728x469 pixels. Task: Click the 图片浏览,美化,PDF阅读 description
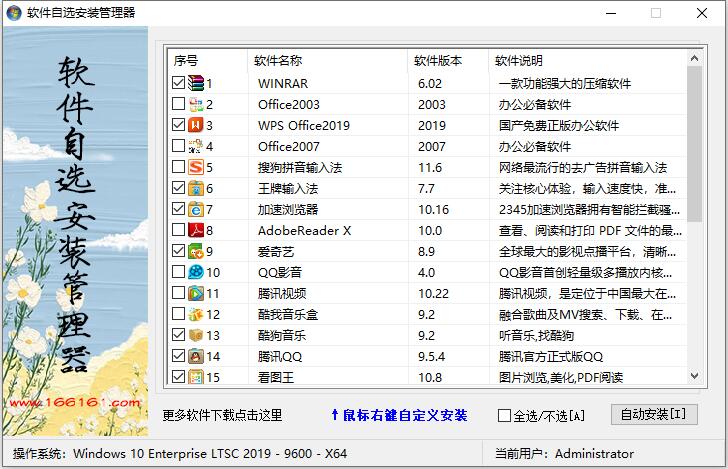coord(561,378)
